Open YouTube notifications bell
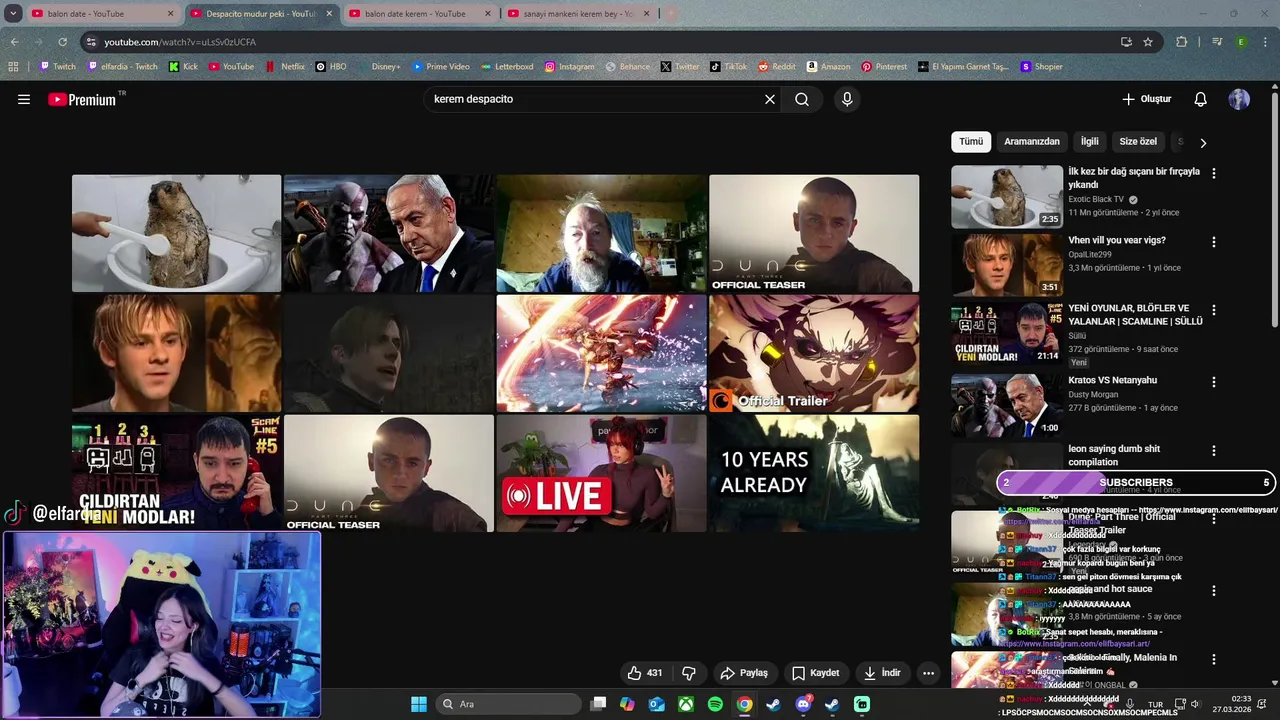 tap(1201, 99)
